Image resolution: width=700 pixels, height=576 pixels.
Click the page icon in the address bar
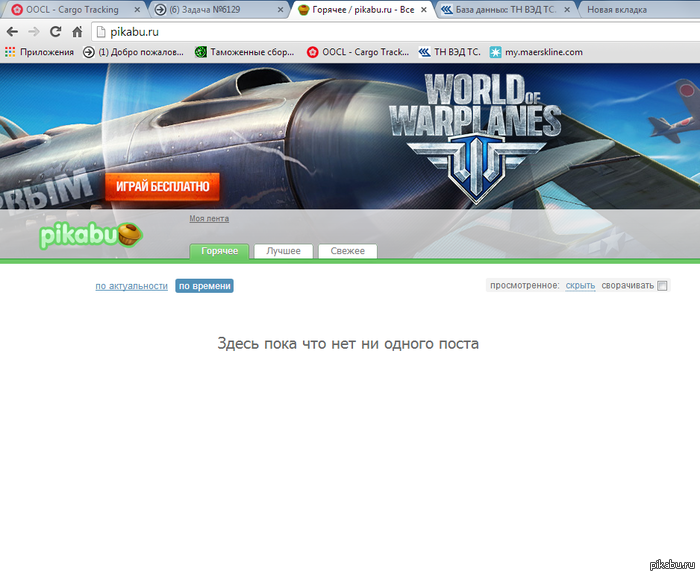pos(101,32)
